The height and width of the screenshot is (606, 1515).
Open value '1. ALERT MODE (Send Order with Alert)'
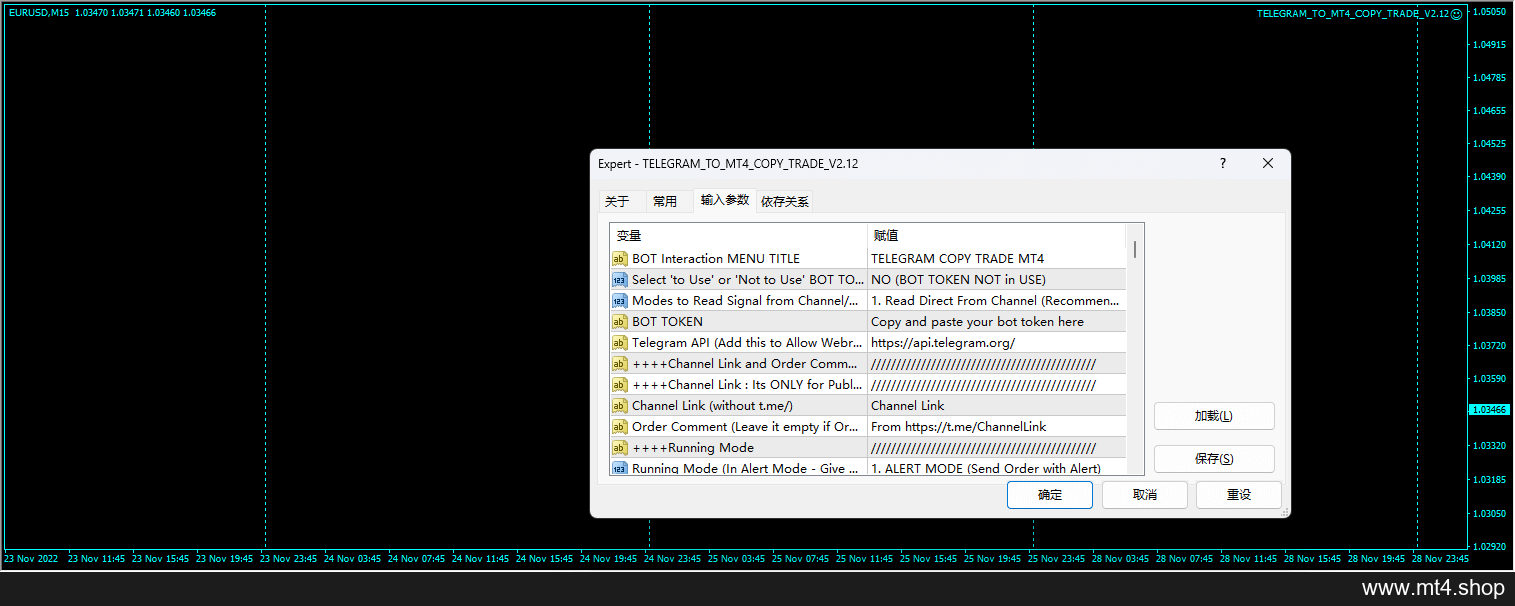point(997,468)
